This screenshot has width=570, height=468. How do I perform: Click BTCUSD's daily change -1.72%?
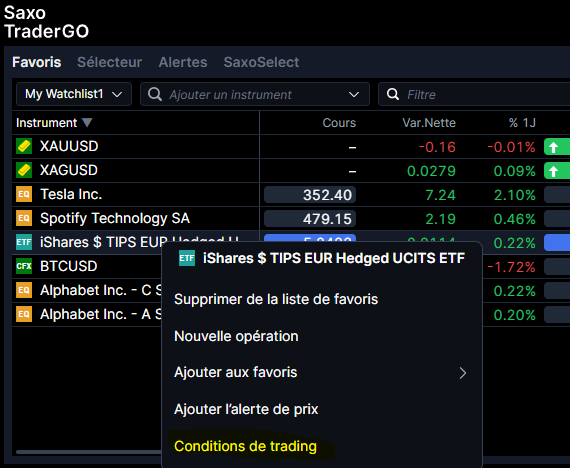[x=511, y=267]
